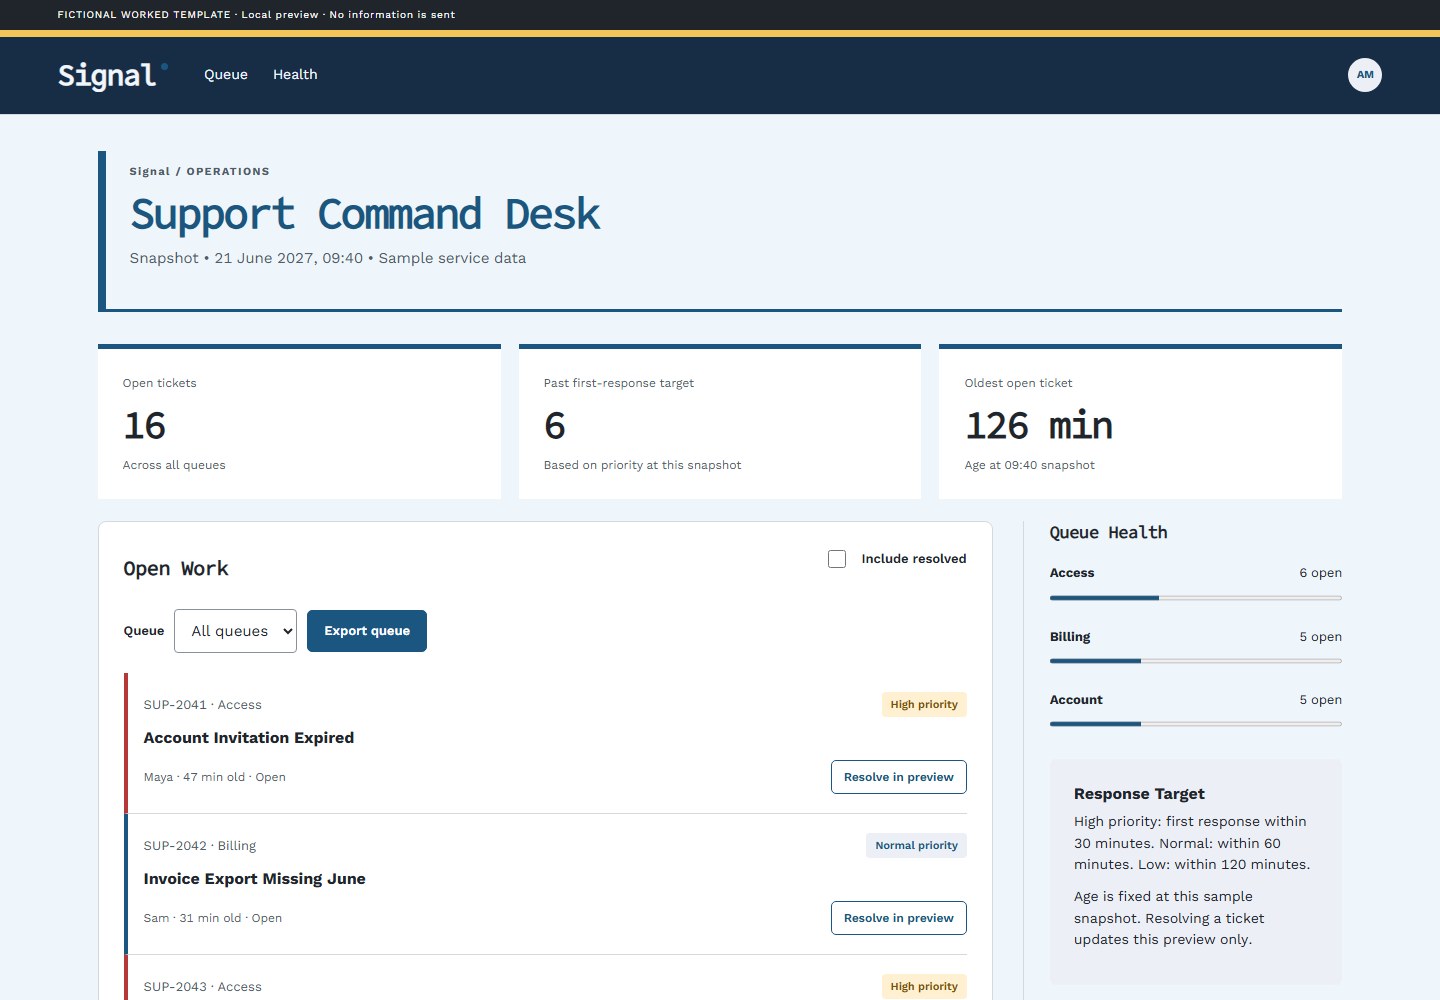Screen dimensions: 1440x1000
Task: Click the Access queue progress bar
Action: click(1196, 598)
